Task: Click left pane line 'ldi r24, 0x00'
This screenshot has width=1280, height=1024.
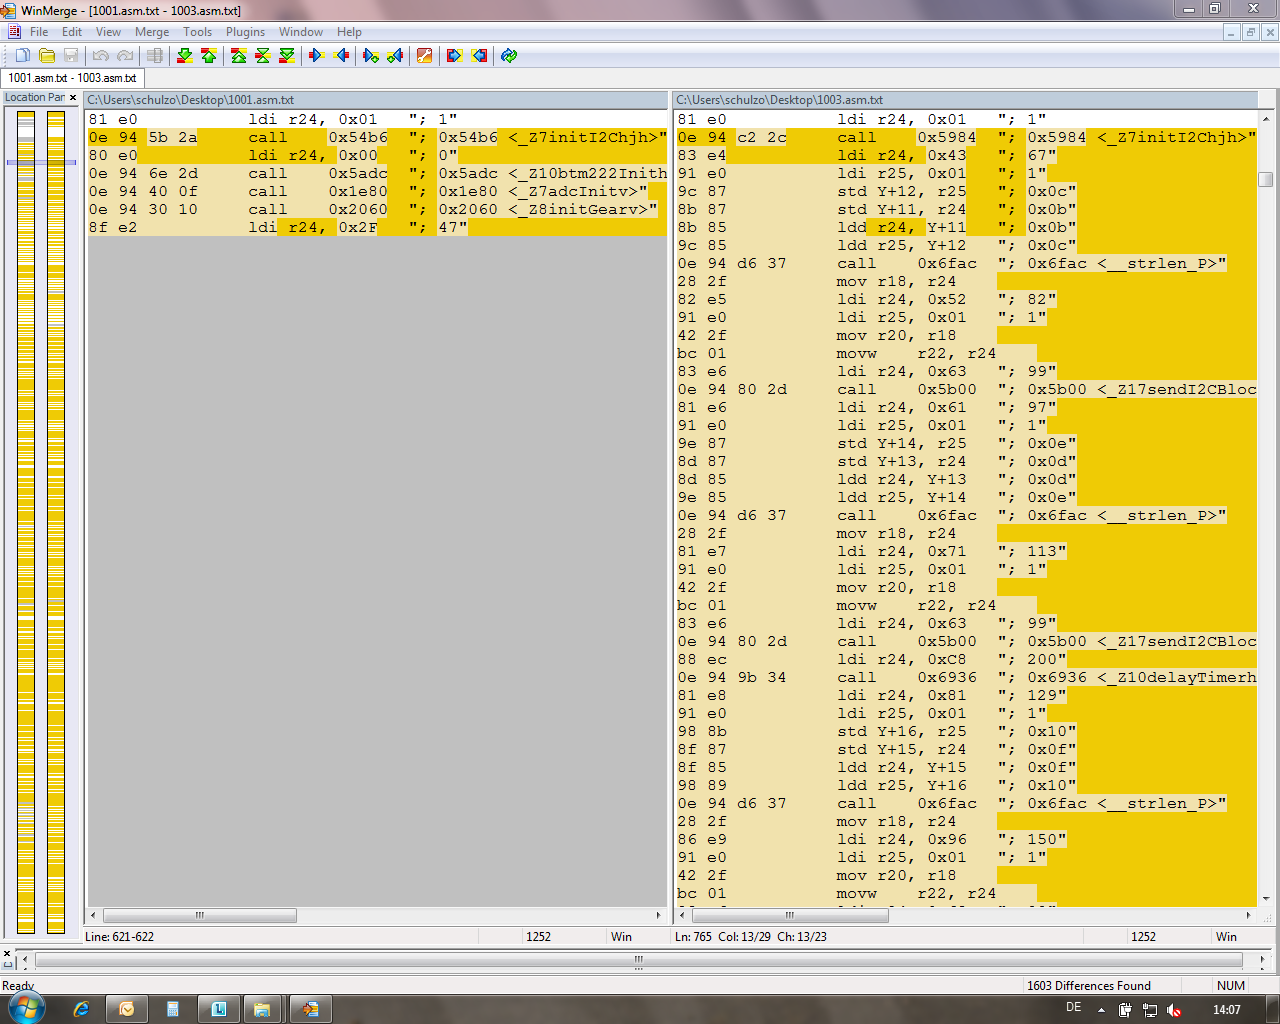Action: [x=377, y=155]
